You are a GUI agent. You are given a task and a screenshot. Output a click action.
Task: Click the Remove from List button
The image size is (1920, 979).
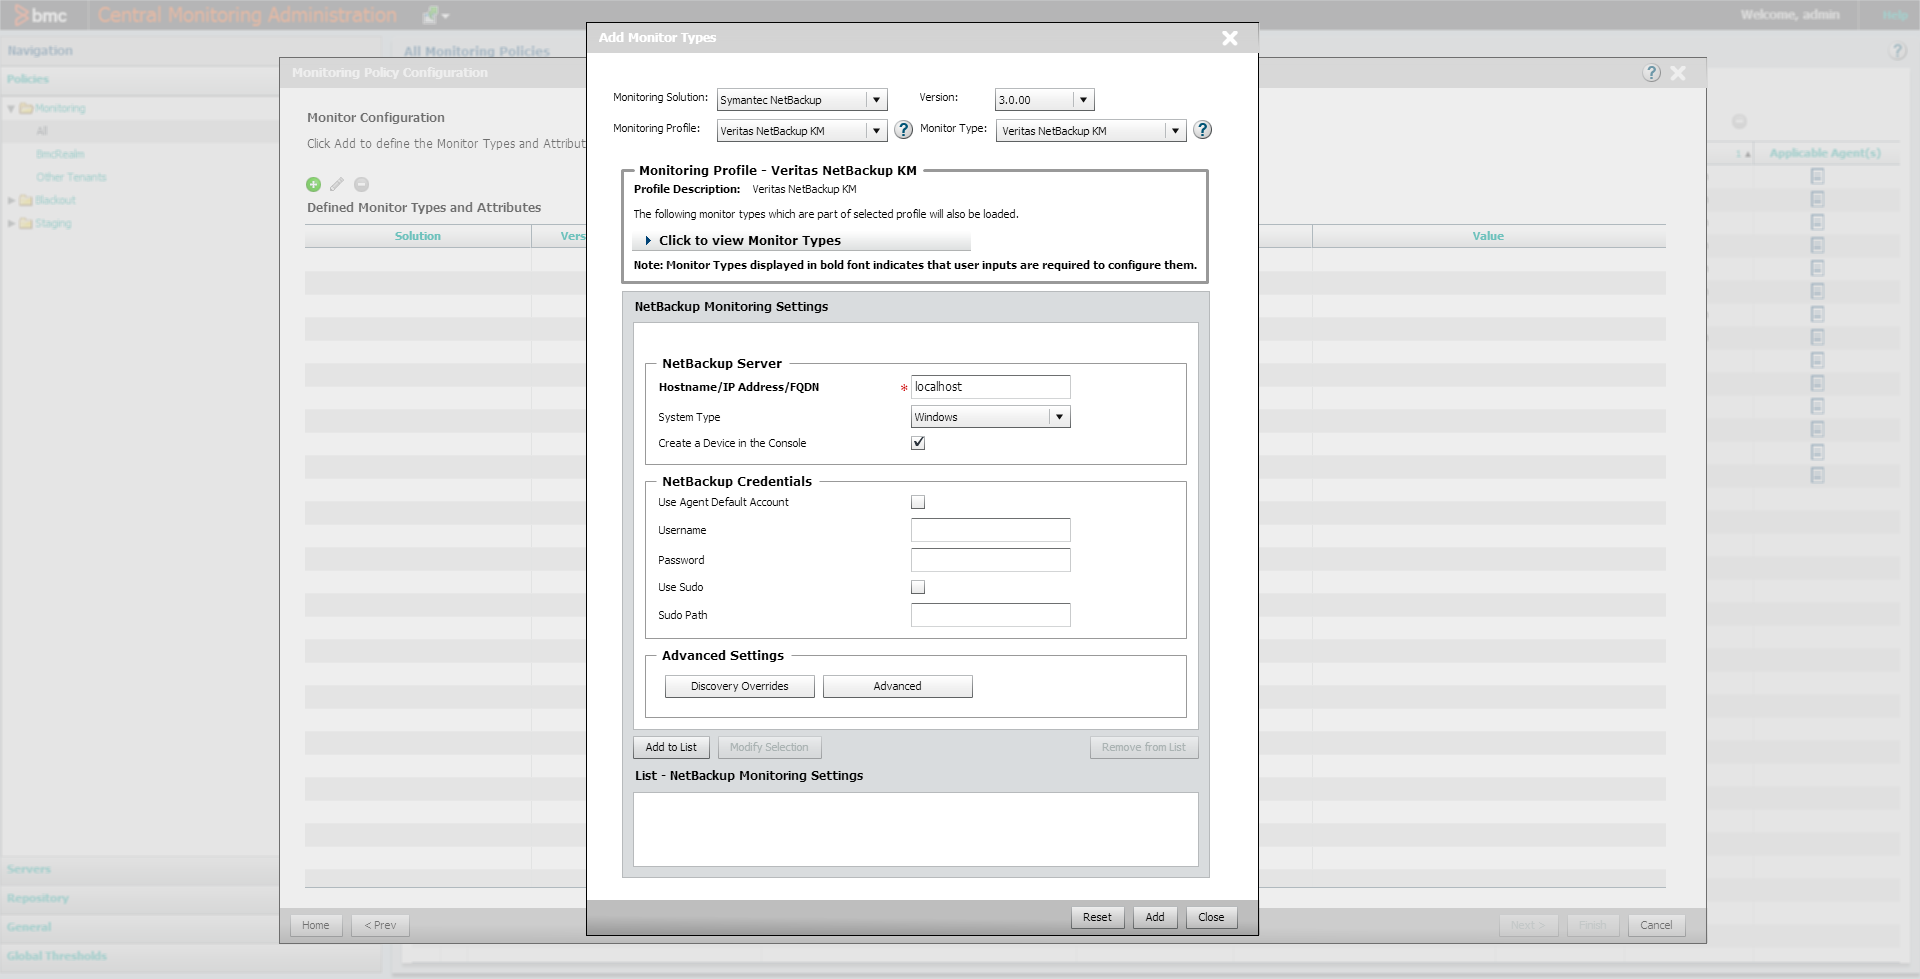tap(1143, 747)
